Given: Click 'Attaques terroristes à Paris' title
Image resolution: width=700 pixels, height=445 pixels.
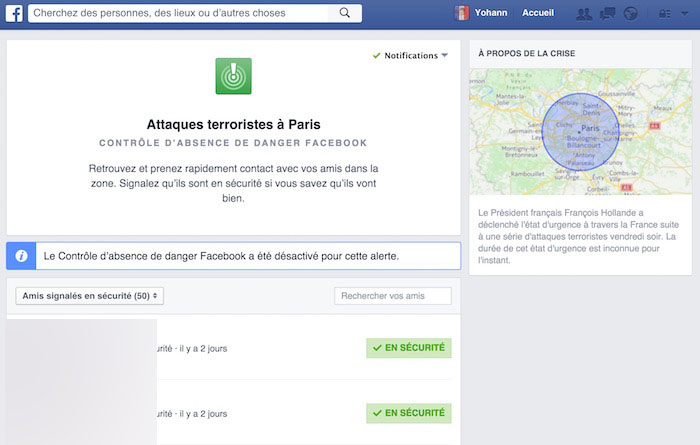Looking at the screenshot, I should pyautogui.click(x=233, y=125).
